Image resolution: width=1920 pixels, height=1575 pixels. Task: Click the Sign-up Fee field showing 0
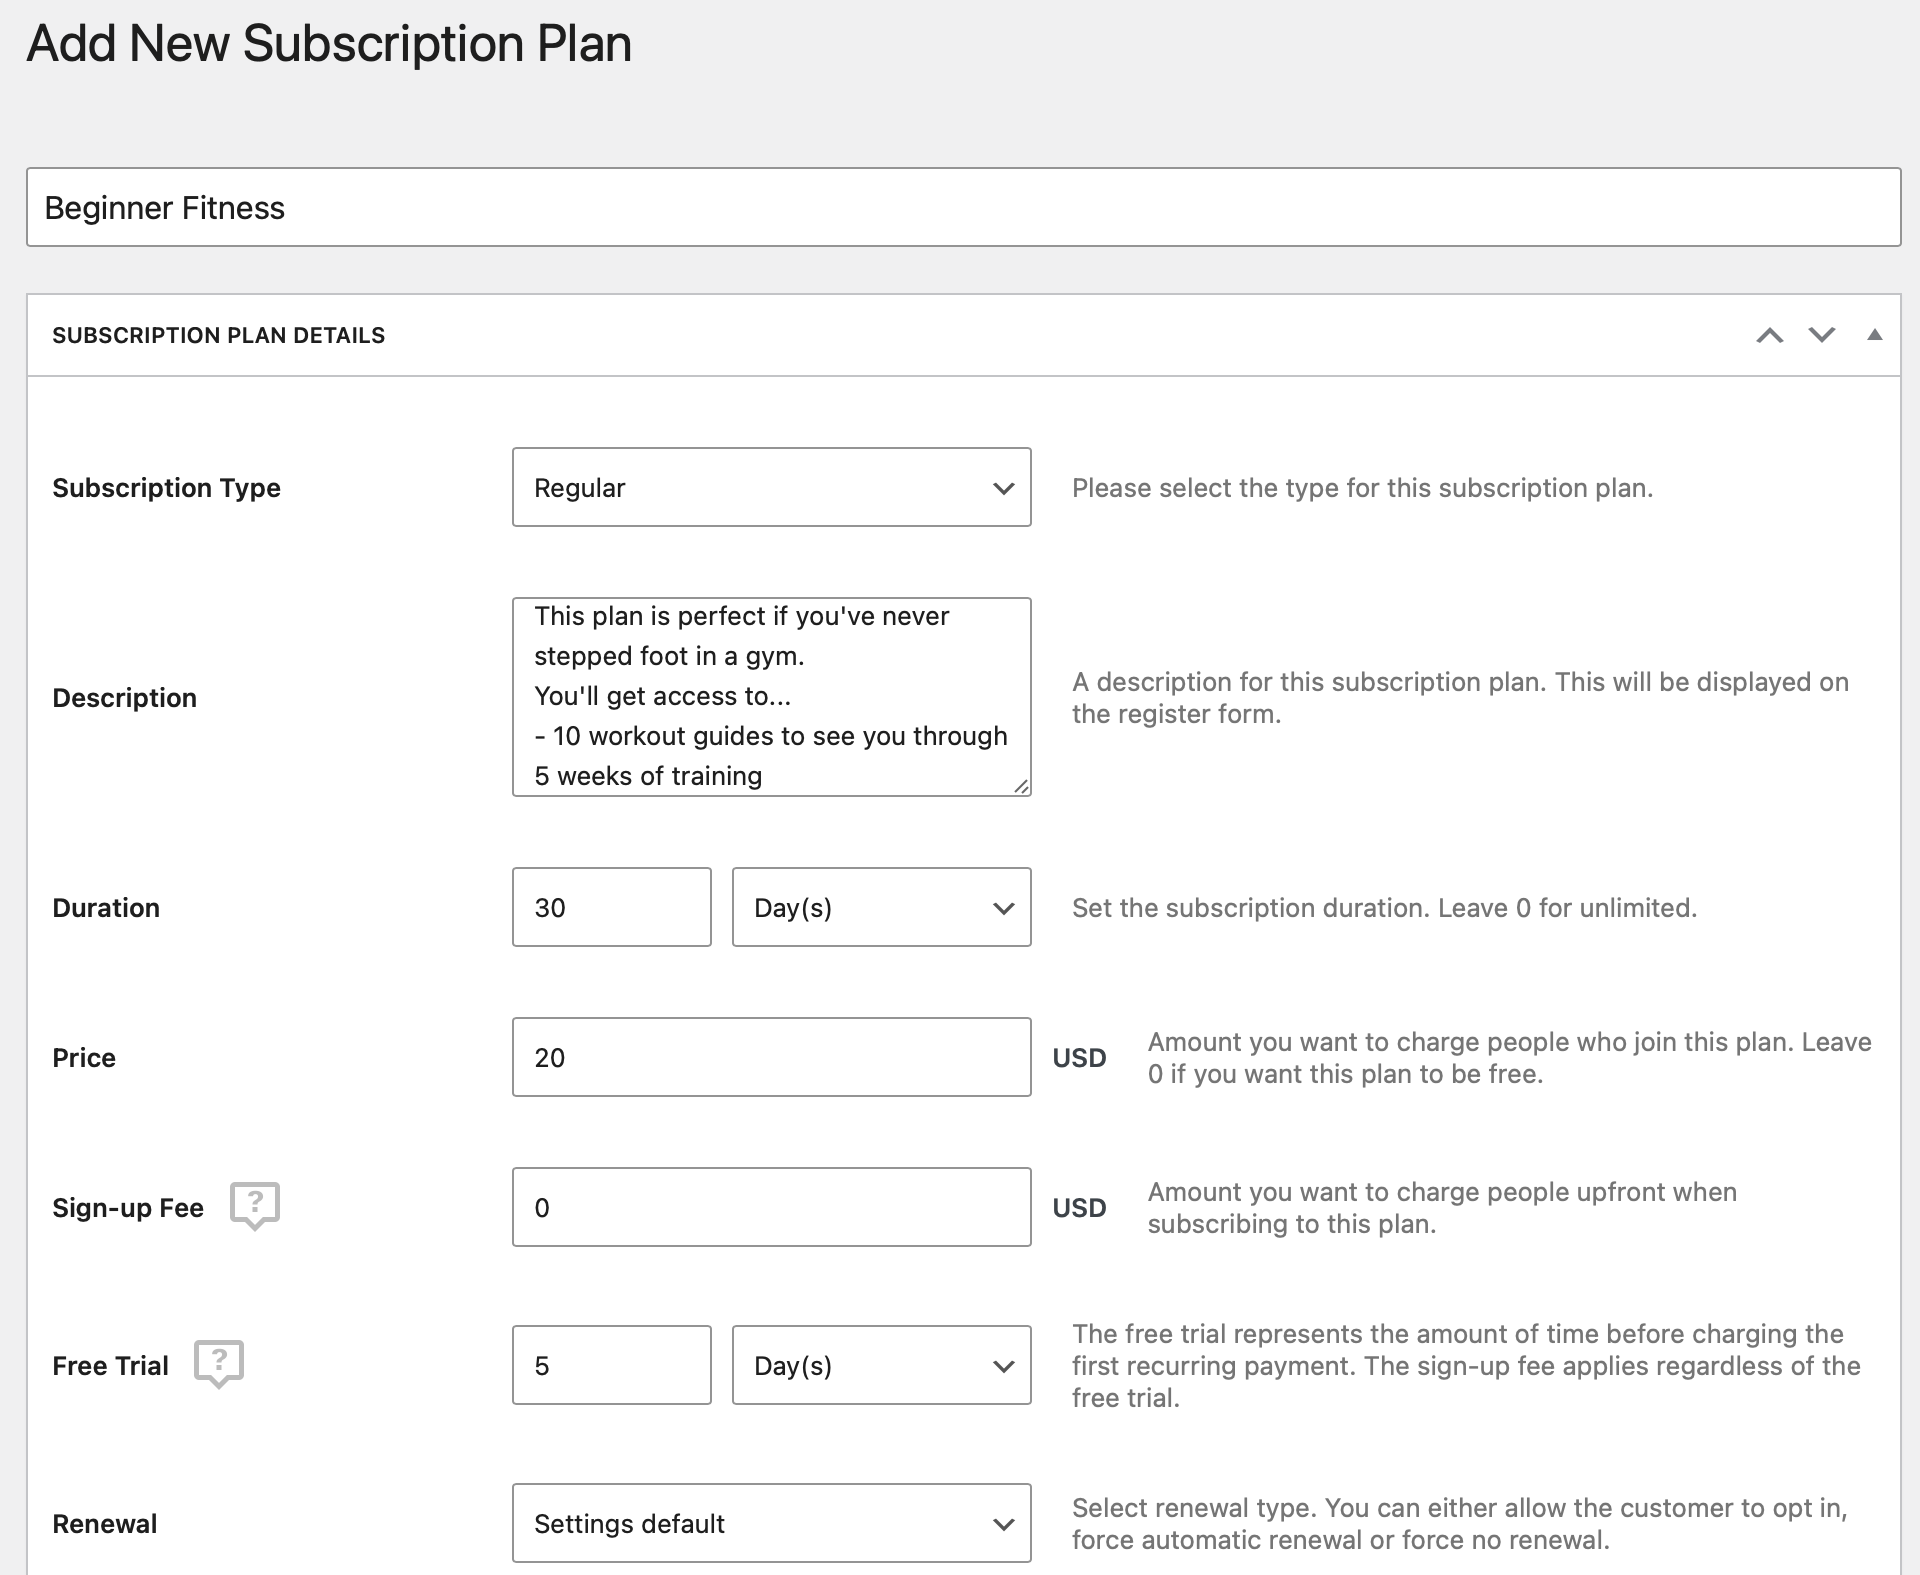[771, 1207]
